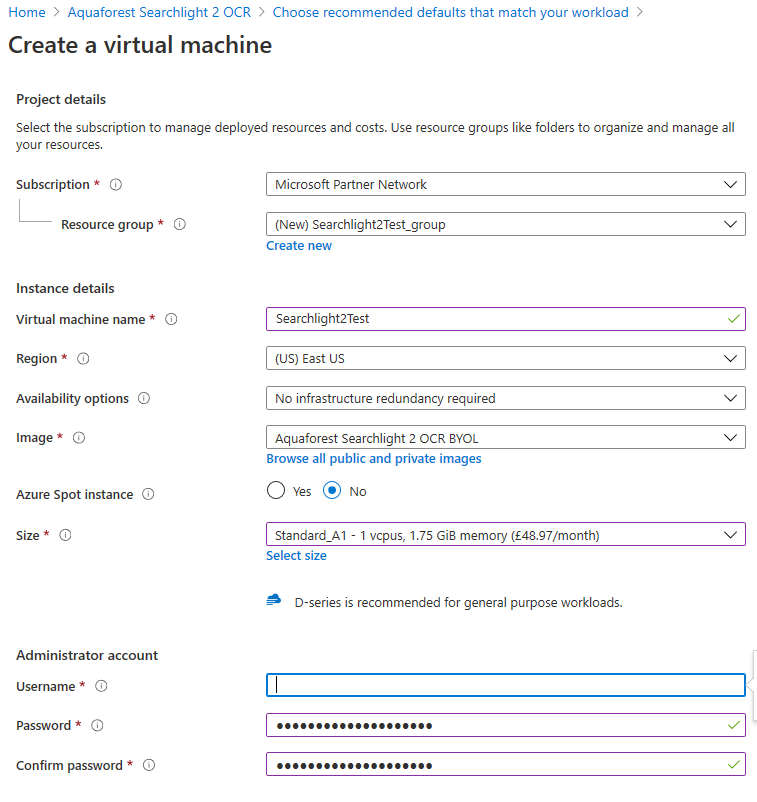Click the Image info icon
This screenshot has width=757, height=802.
click(x=78, y=438)
